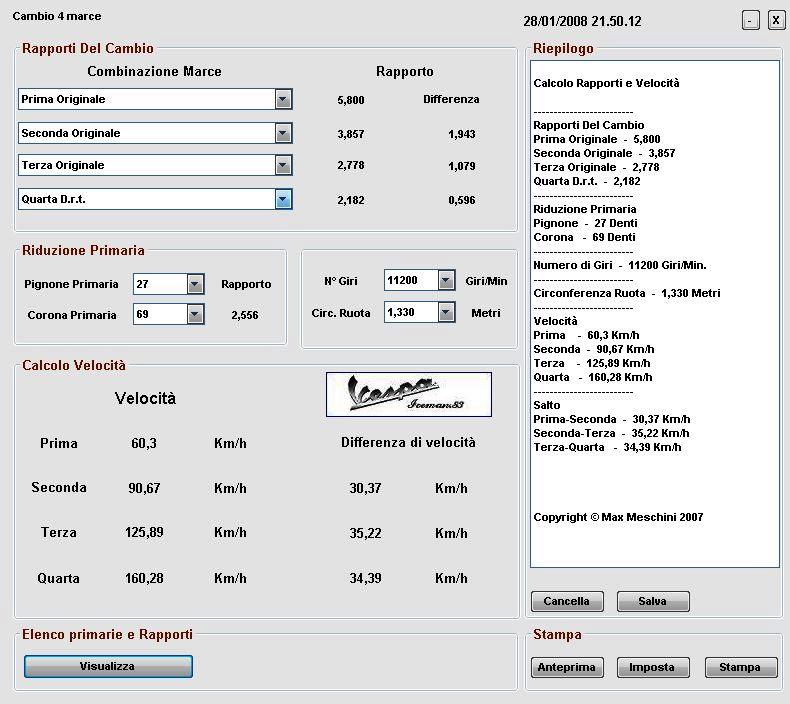The width and height of the screenshot is (790, 704).
Task: Open the Prima Originale dropdown arrow
Action: [x=283, y=99]
